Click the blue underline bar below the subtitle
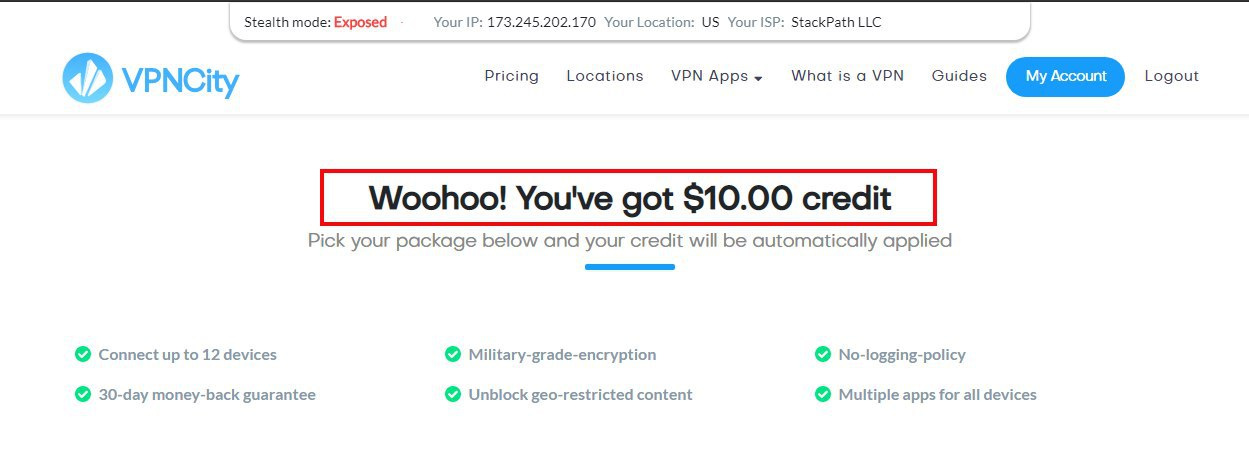Image resolution: width=1249 pixels, height=458 pixels. (629, 267)
